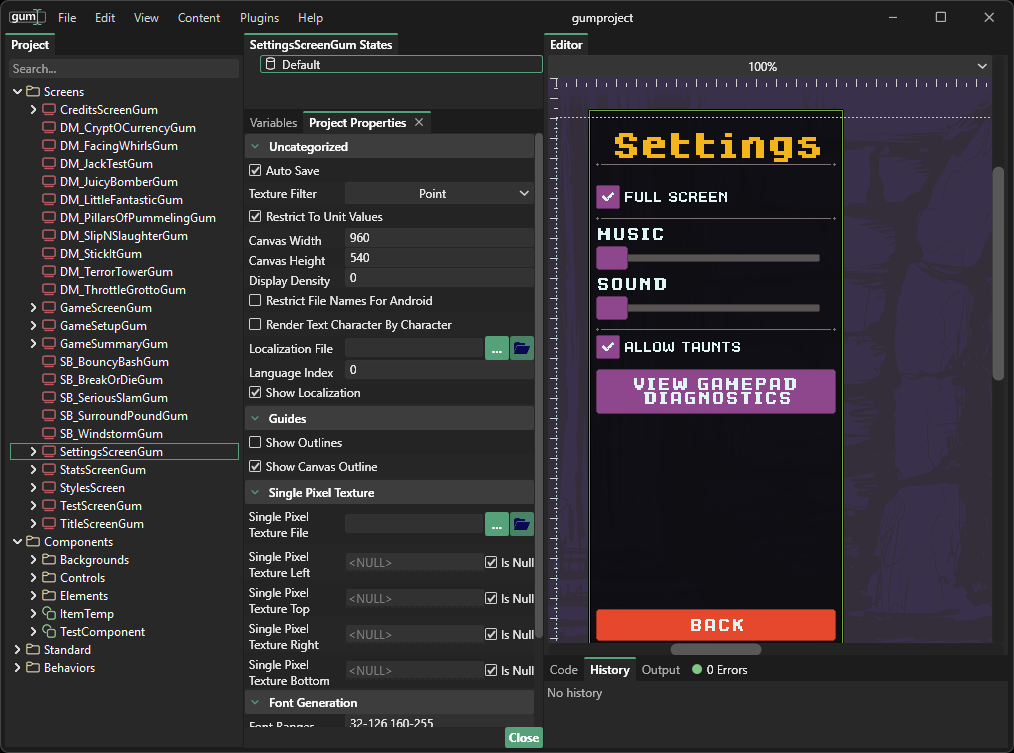
Task: Collapse the Guides section
Action: [x=255, y=419]
